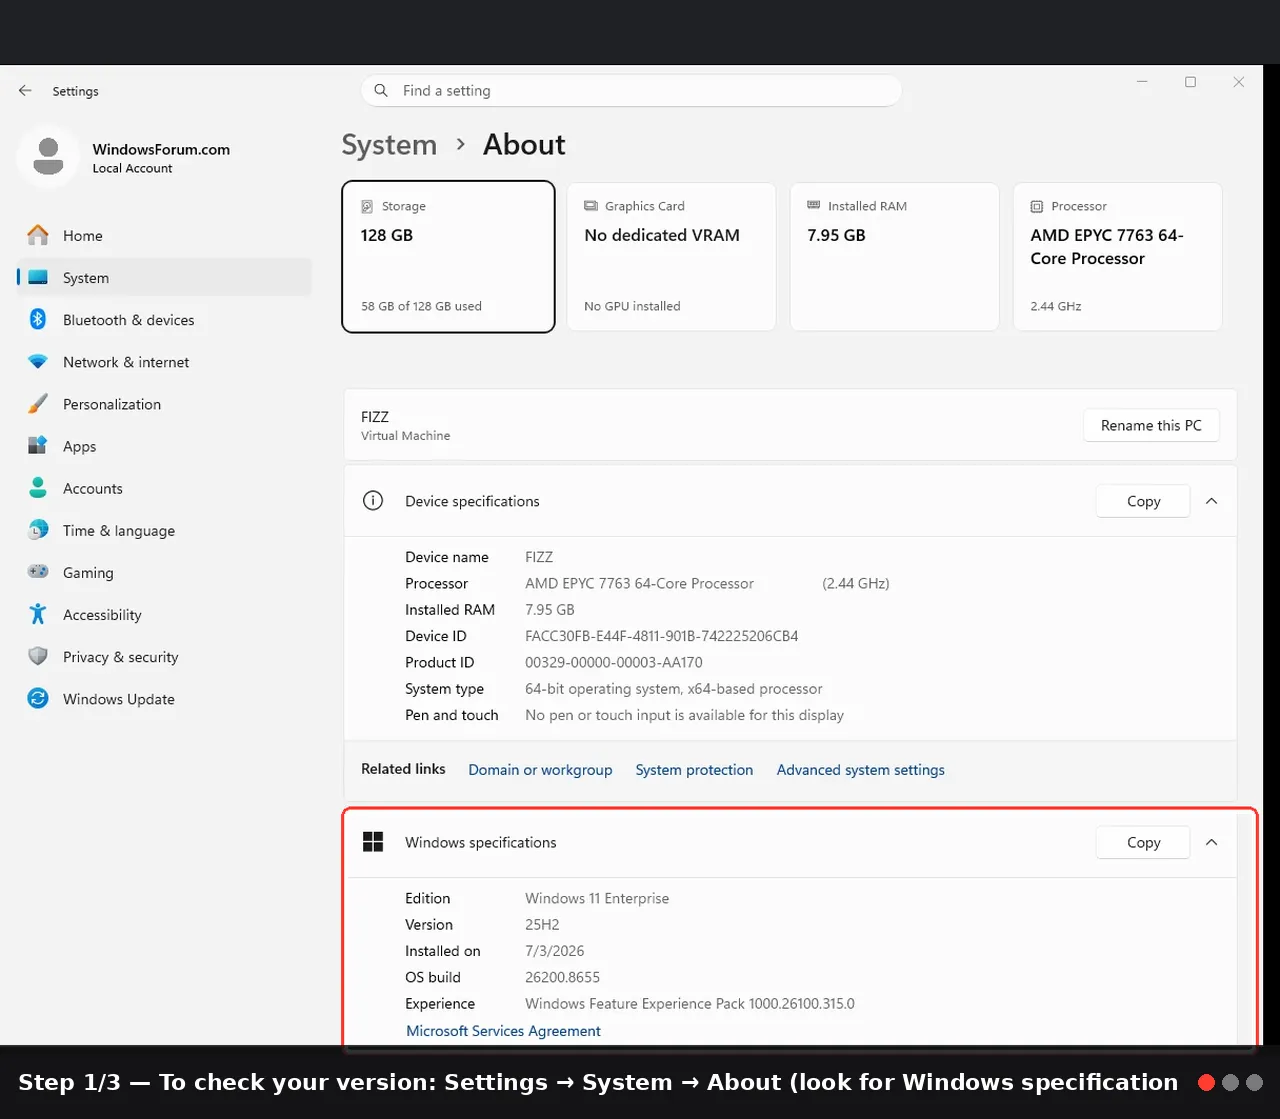Open the Installed RAM 7.95 GB card
Viewport: 1280px width, 1119px height.
pos(894,256)
